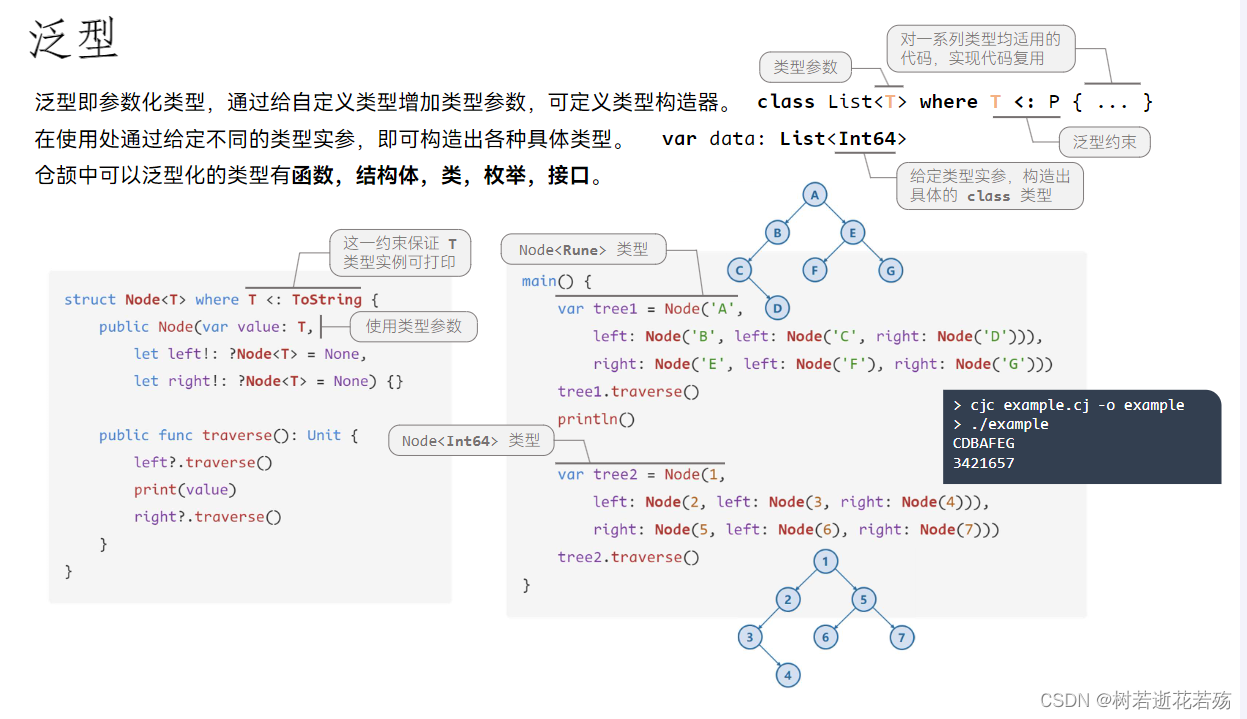This screenshot has height=719, width=1247.
Task: Click the line starting right: Node('E'
Action: [823, 364]
